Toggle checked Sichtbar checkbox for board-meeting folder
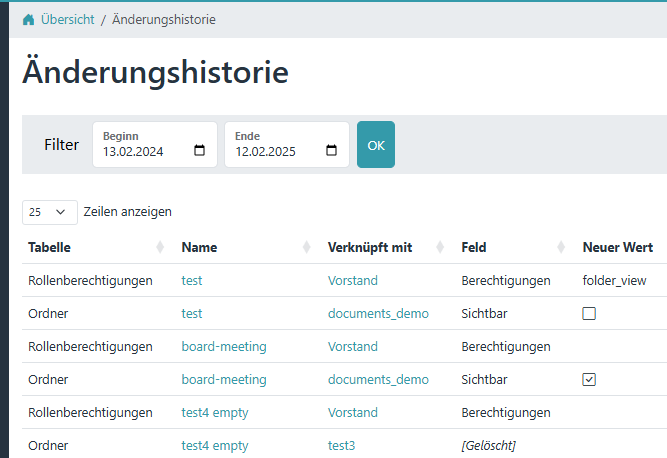Screen dimensions: 667x458 [x=589, y=379]
